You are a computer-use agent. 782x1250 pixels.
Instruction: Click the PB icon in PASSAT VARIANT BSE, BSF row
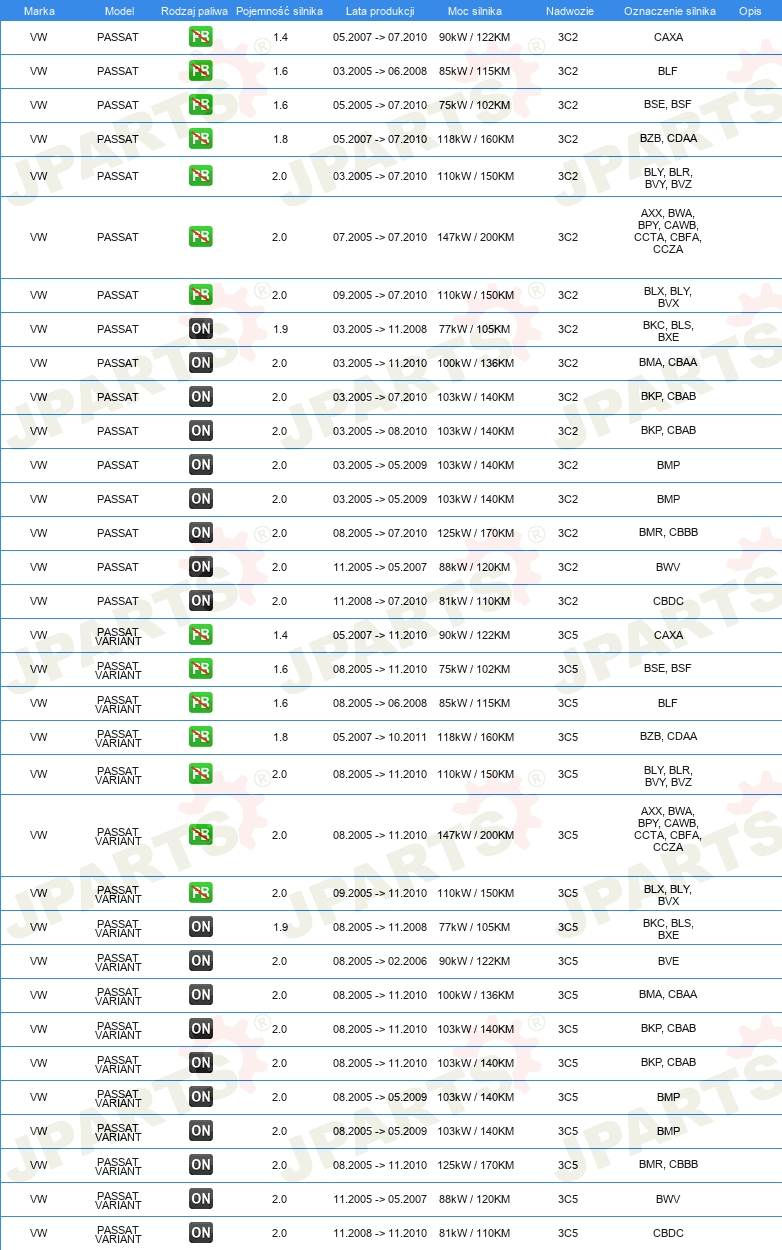click(x=201, y=669)
